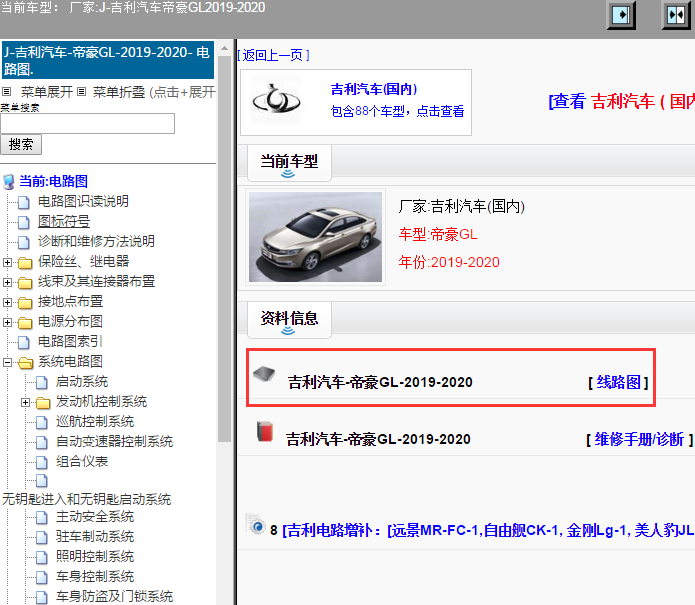Click the sidebar vertical scrollbar thumb
695x605 pixels.
tap(225, 248)
